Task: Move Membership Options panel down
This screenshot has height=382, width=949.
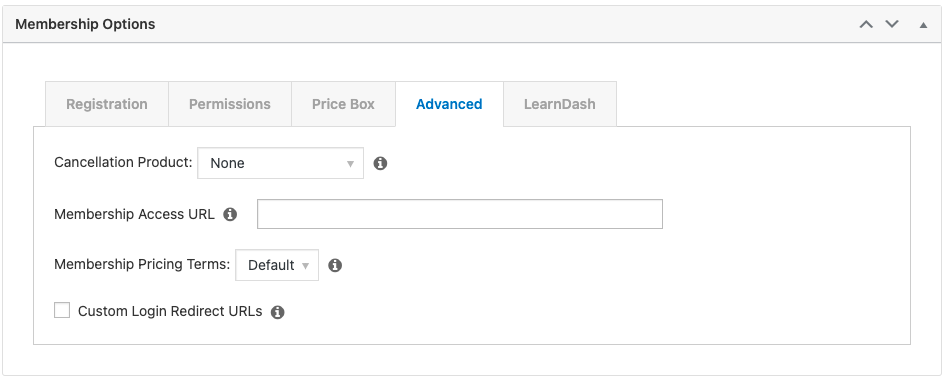Action: [892, 24]
